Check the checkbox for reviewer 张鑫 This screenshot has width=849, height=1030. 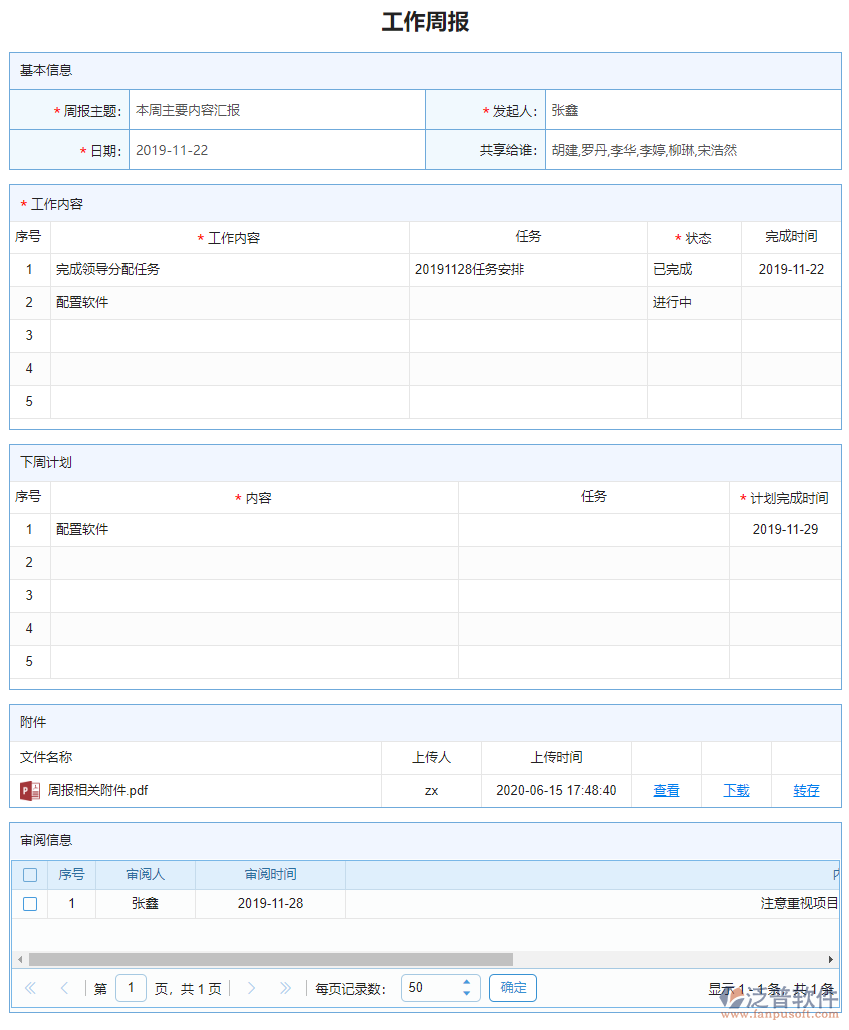(29, 903)
